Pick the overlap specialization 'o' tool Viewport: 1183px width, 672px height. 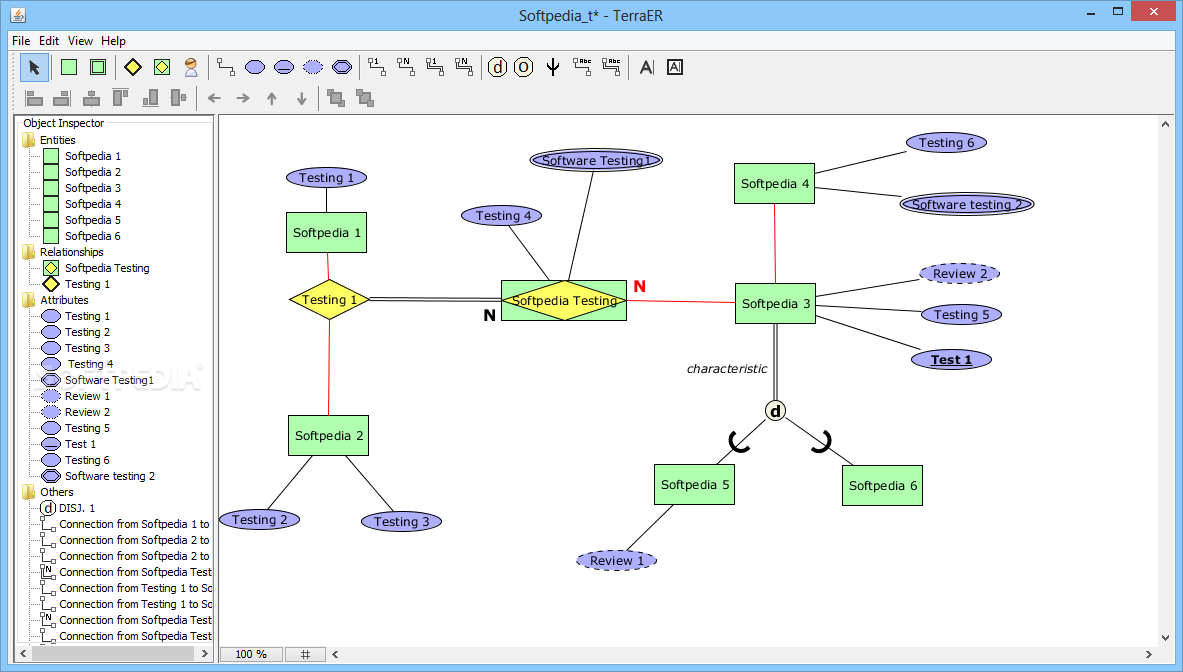[524, 67]
